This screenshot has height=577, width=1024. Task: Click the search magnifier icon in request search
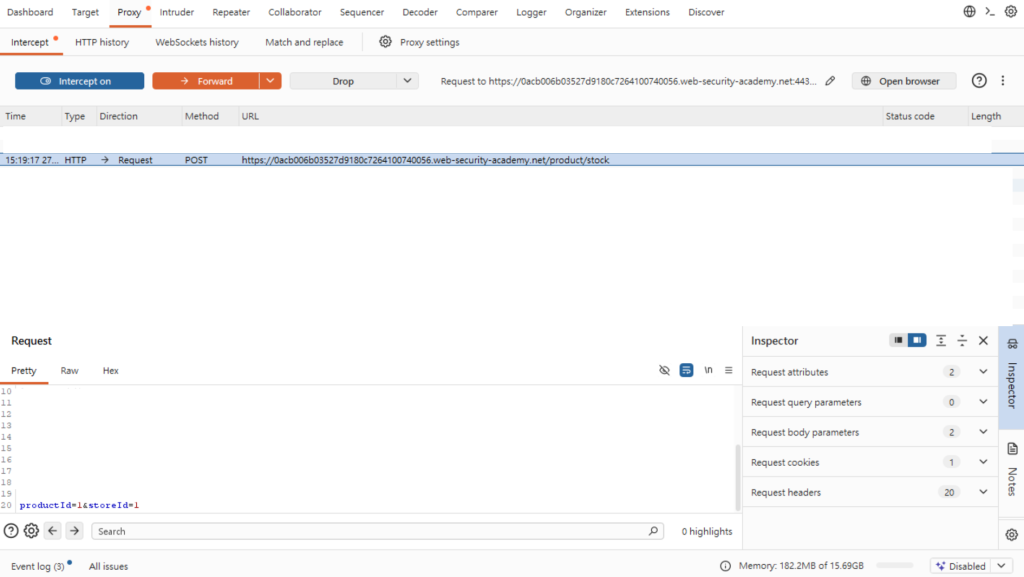coord(653,531)
